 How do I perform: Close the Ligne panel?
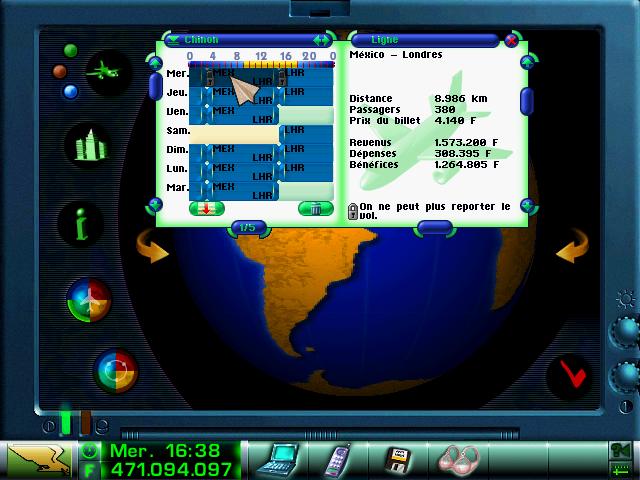pos(511,40)
